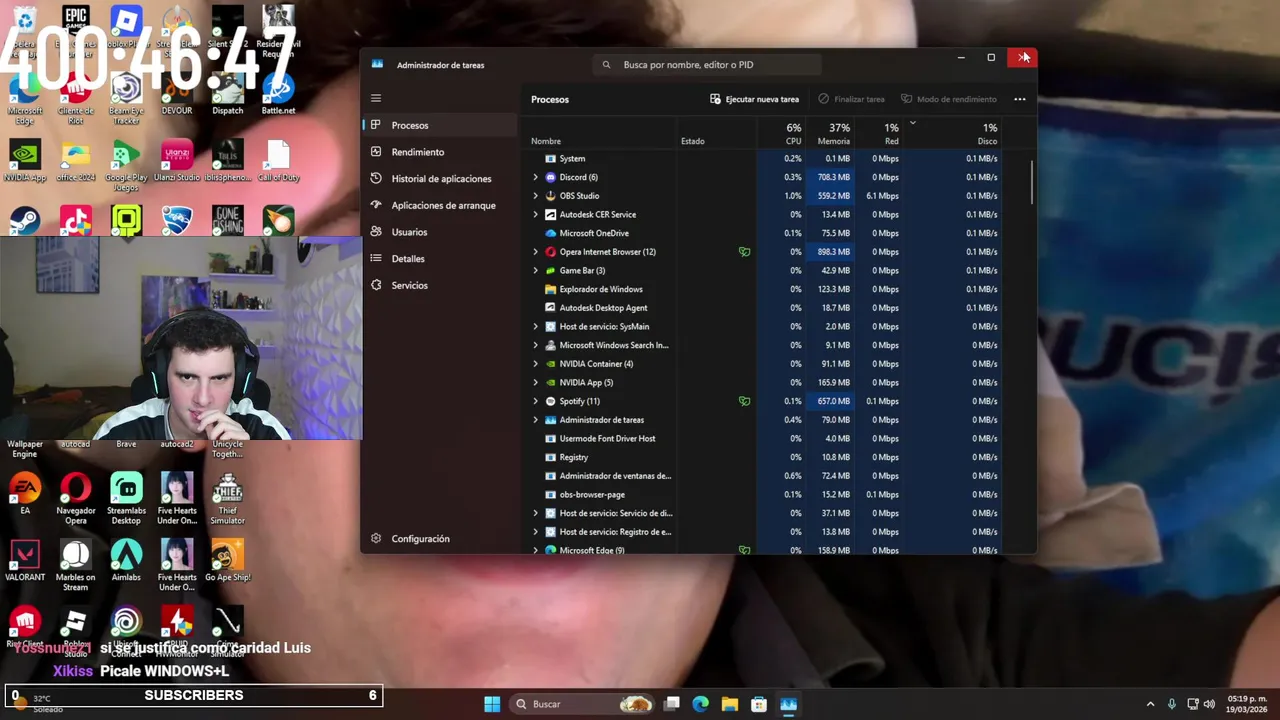Open the Beam Eye Tracker desktop icon
The width and height of the screenshot is (1280, 720).
tap(126, 100)
